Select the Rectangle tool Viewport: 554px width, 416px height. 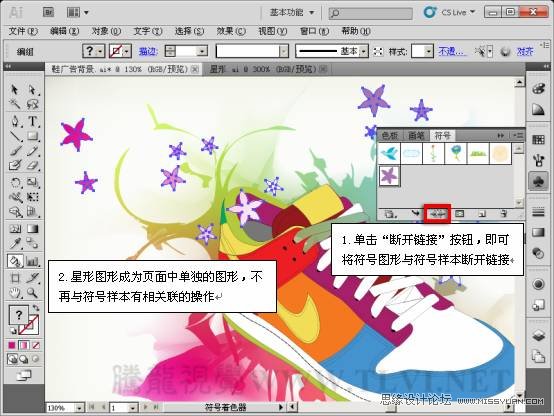point(33,136)
